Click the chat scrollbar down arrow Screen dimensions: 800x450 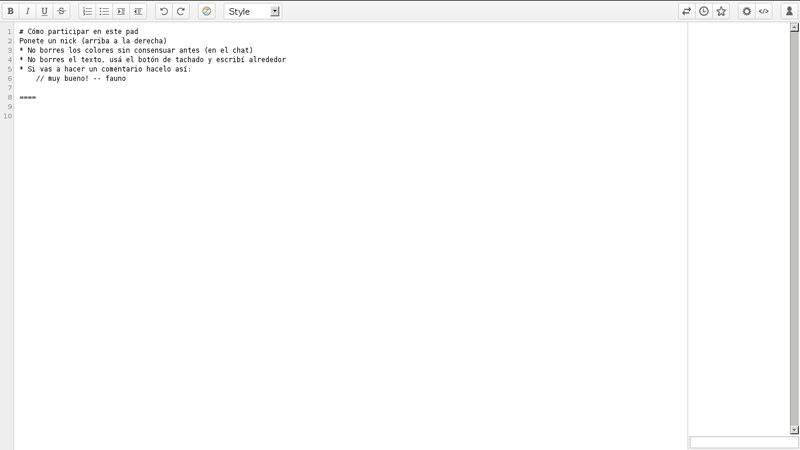pyautogui.click(x=795, y=430)
